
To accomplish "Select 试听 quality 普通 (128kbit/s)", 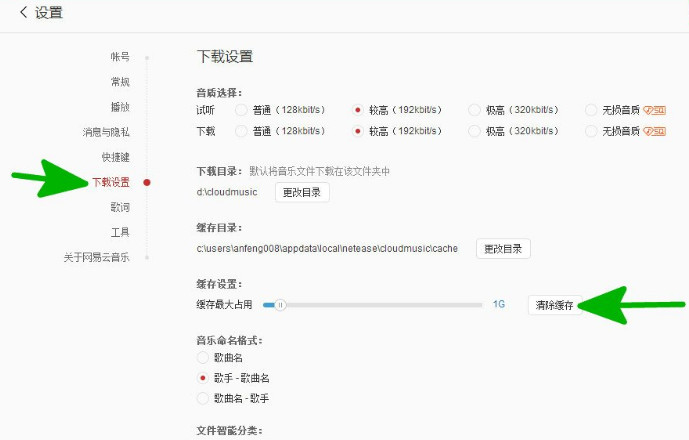I will click(241, 110).
